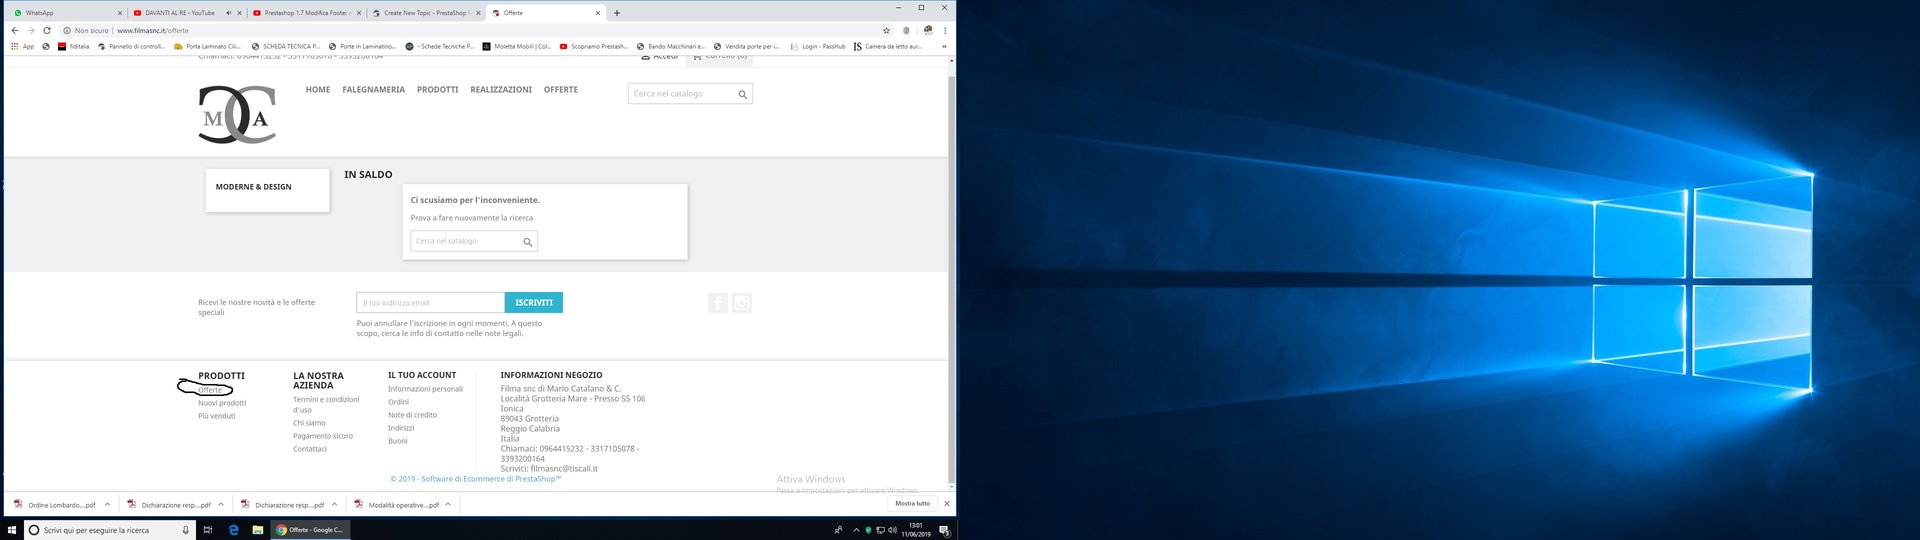Open Indirizzi account link
Image resolution: width=1920 pixels, height=540 pixels.
coord(401,428)
